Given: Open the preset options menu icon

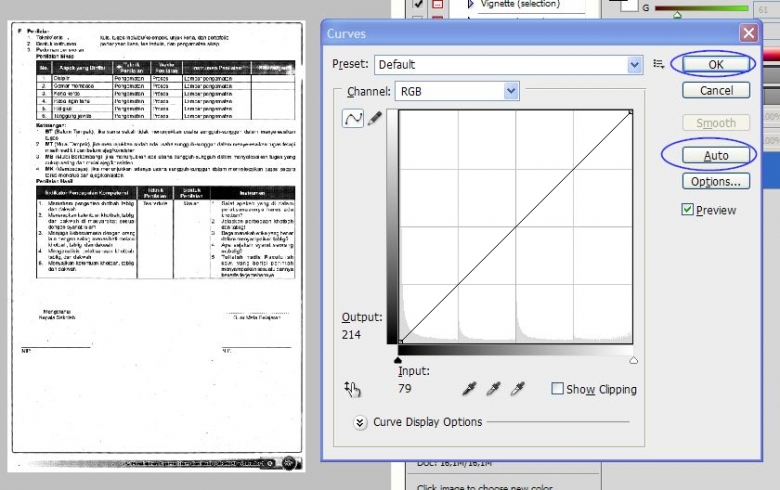Looking at the screenshot, I should 658,64.
